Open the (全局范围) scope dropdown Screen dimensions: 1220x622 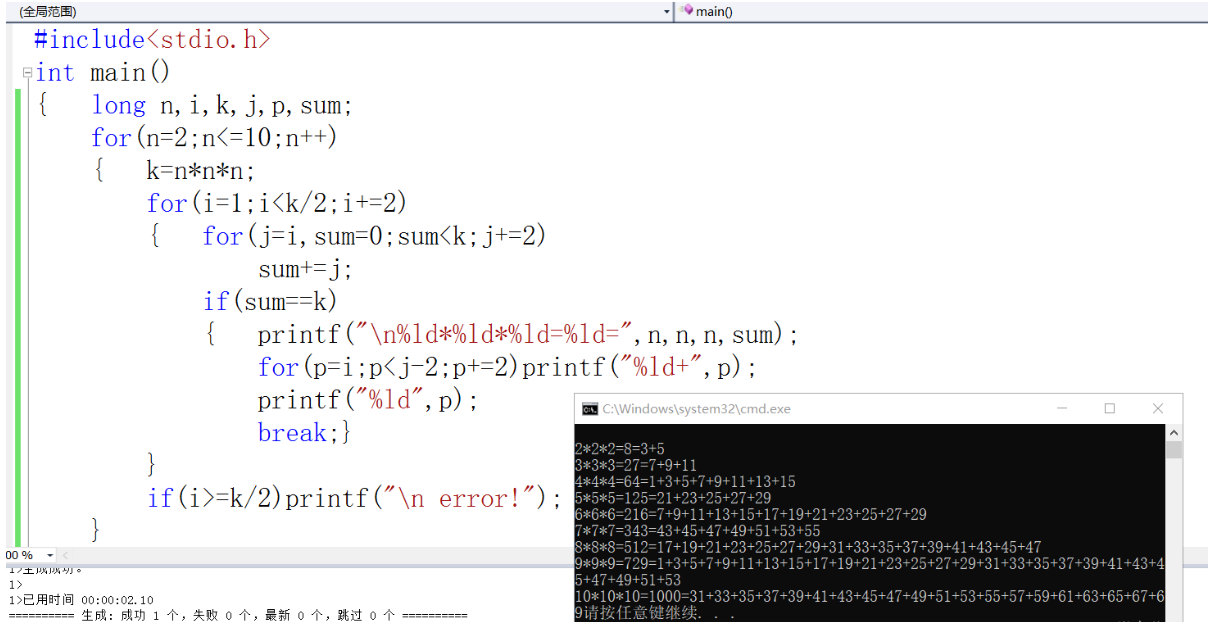(x=668, y=11)
